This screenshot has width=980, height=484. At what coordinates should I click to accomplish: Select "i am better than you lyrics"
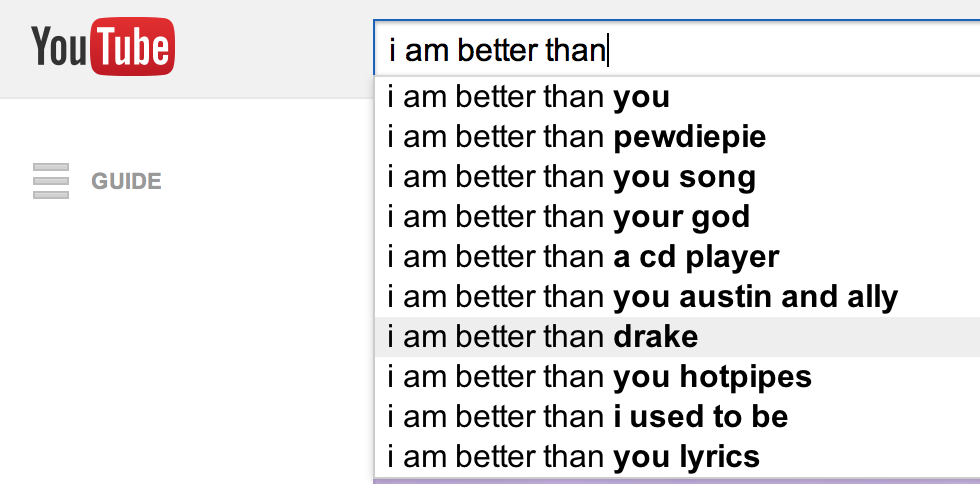pyautogui.click(x=574, y=457)
